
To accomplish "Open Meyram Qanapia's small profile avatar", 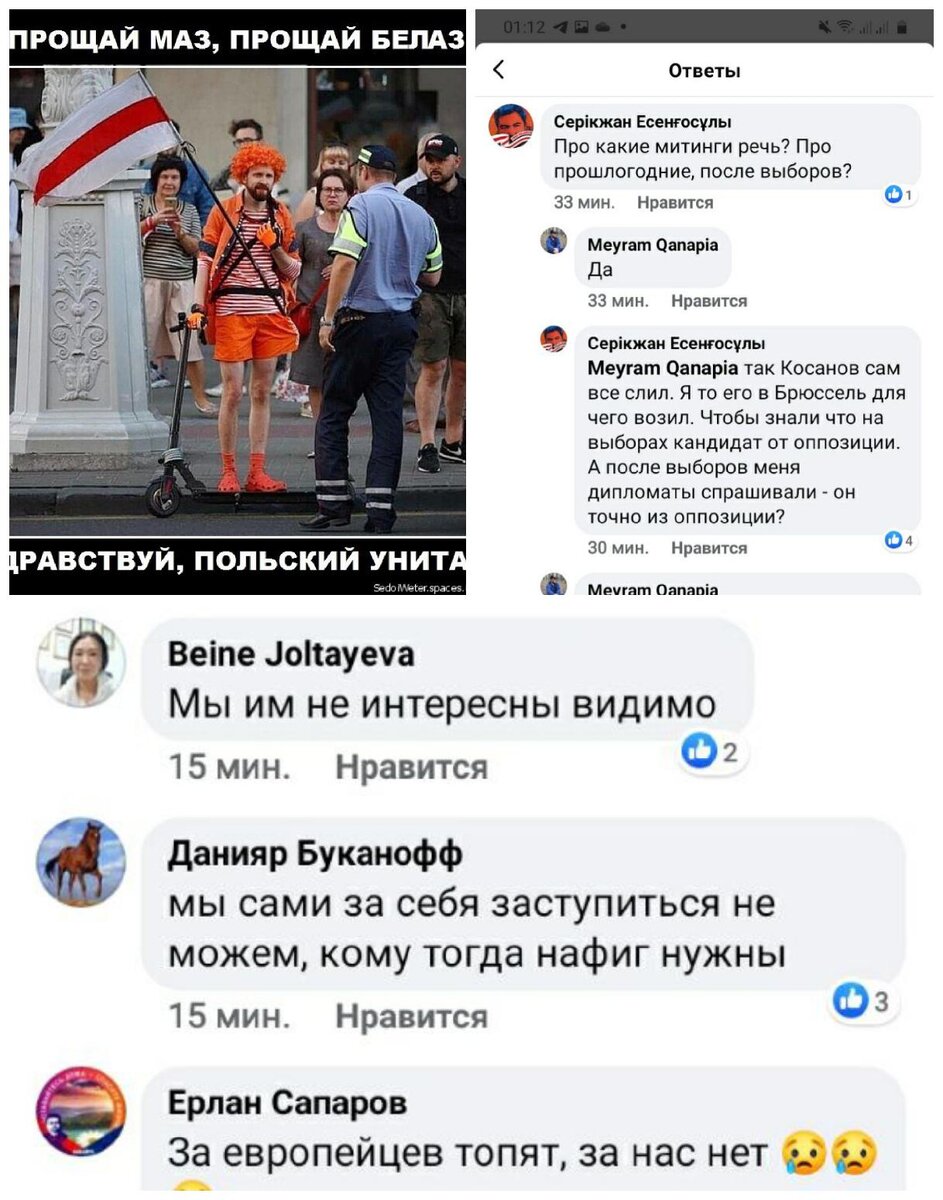I will click(x=553, y=241).
